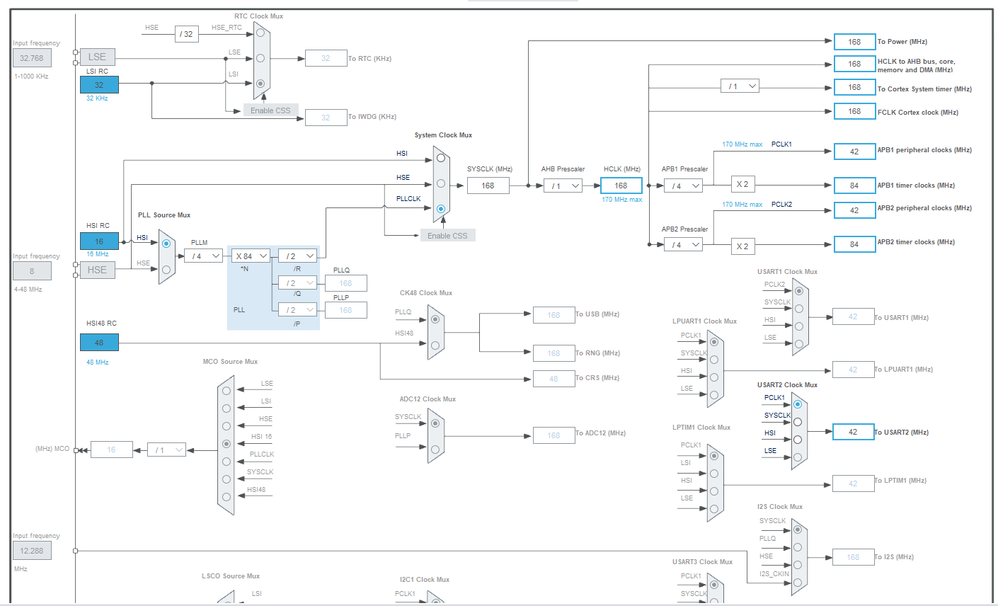The width and height of the screenshot is (998, 606).
Task: Select HSI in the PLL Source Mux
Action: click(x=166, y=243)
